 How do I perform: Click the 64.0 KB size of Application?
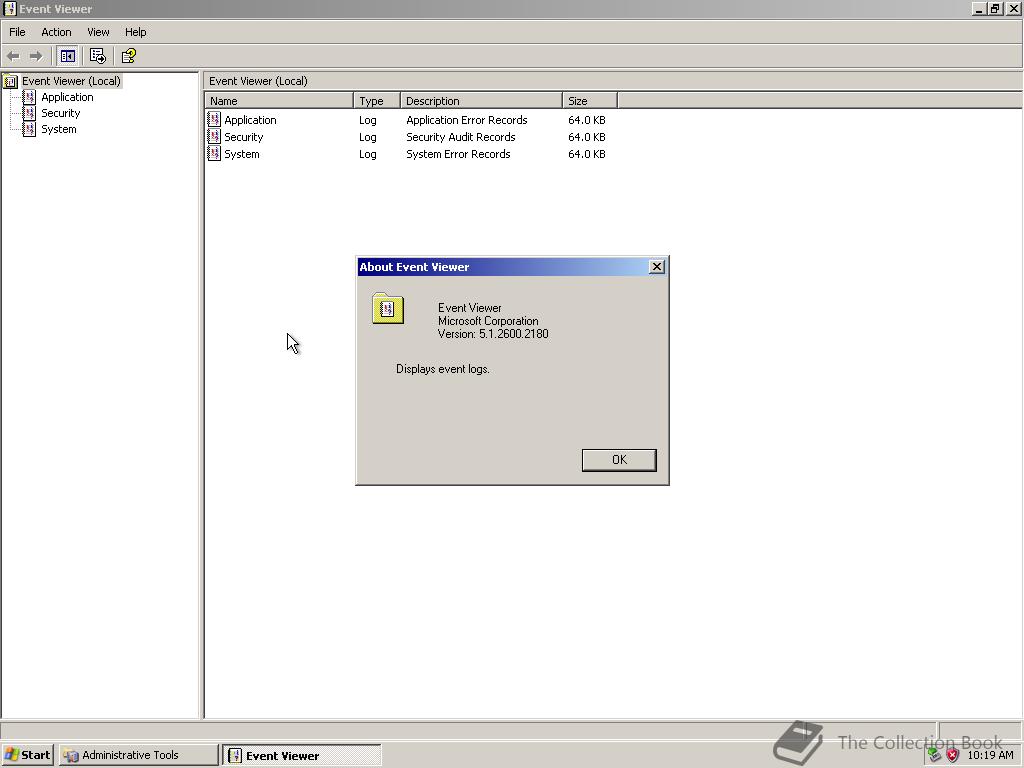[x=586, y=120]
